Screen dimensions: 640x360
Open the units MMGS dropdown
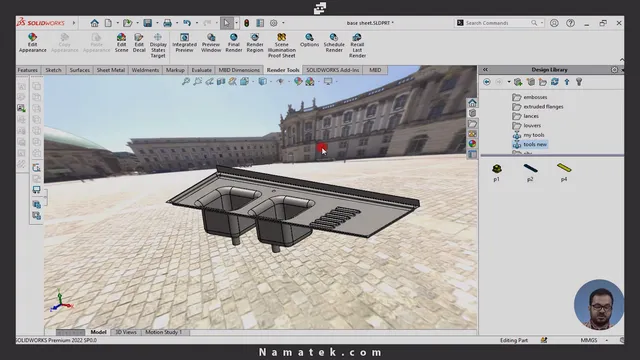tap(607, 340)
